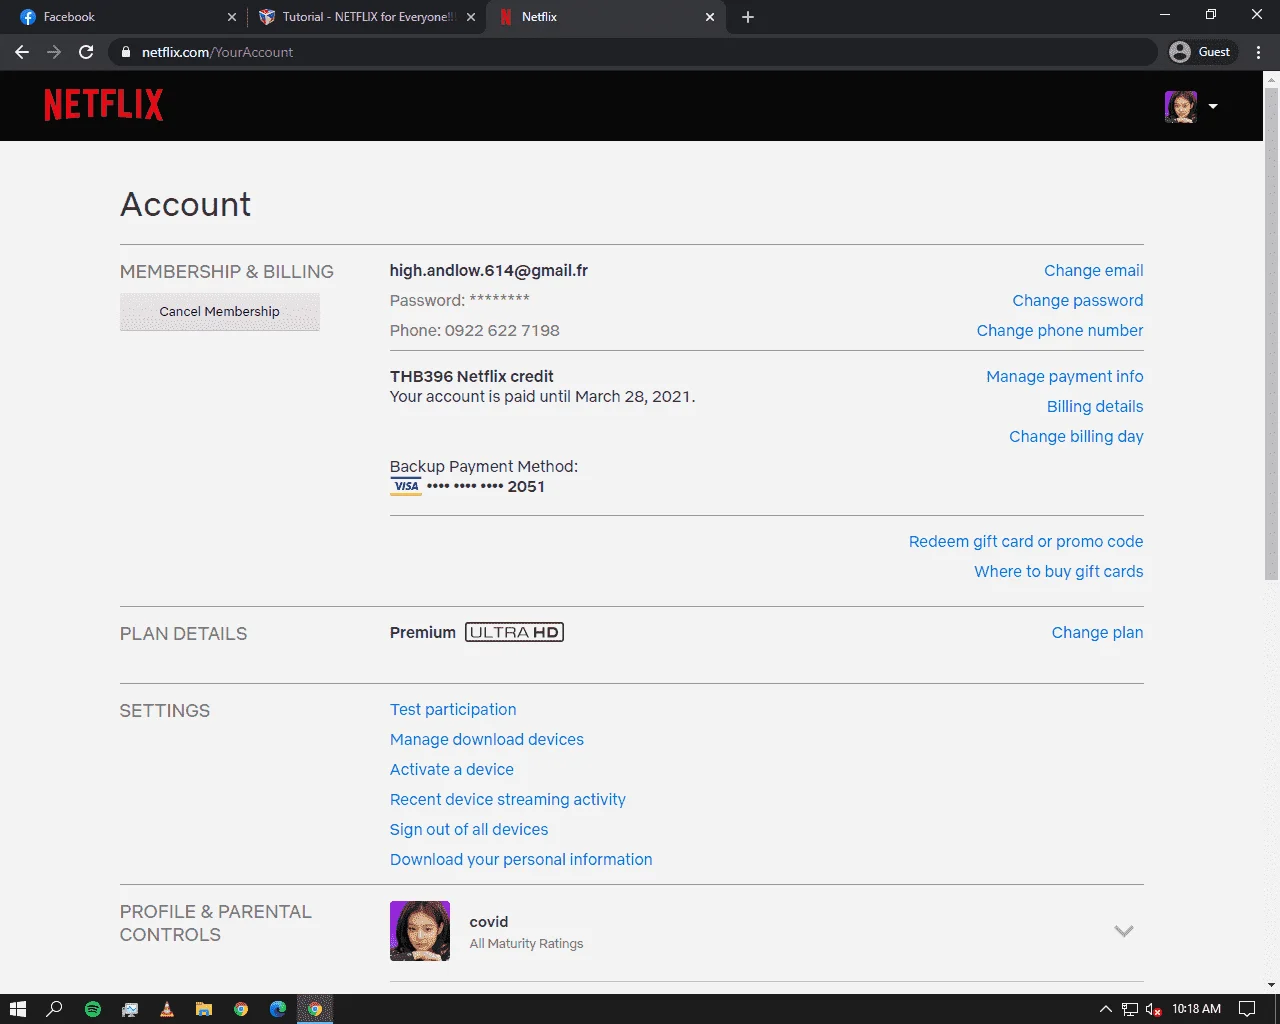Open a new browser tab
This screenshot has height=1024, width=1280.
coord(747,17)
